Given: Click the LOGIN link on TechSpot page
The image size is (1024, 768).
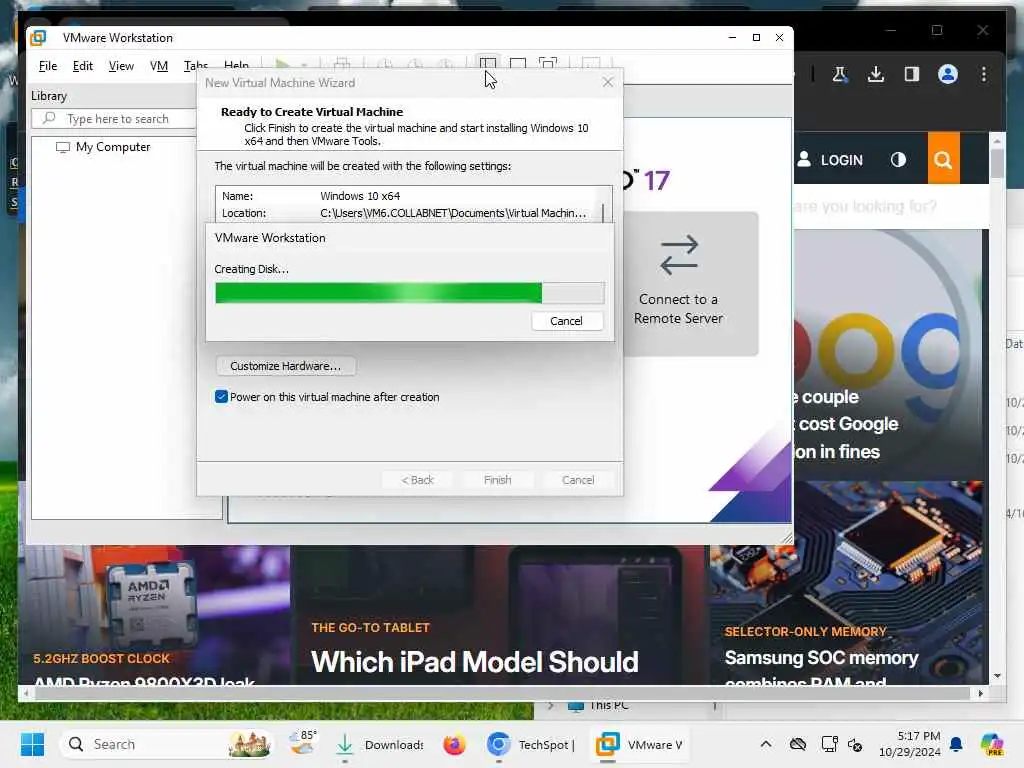Looking at the screenshot, I should click(x=830, y=160).
